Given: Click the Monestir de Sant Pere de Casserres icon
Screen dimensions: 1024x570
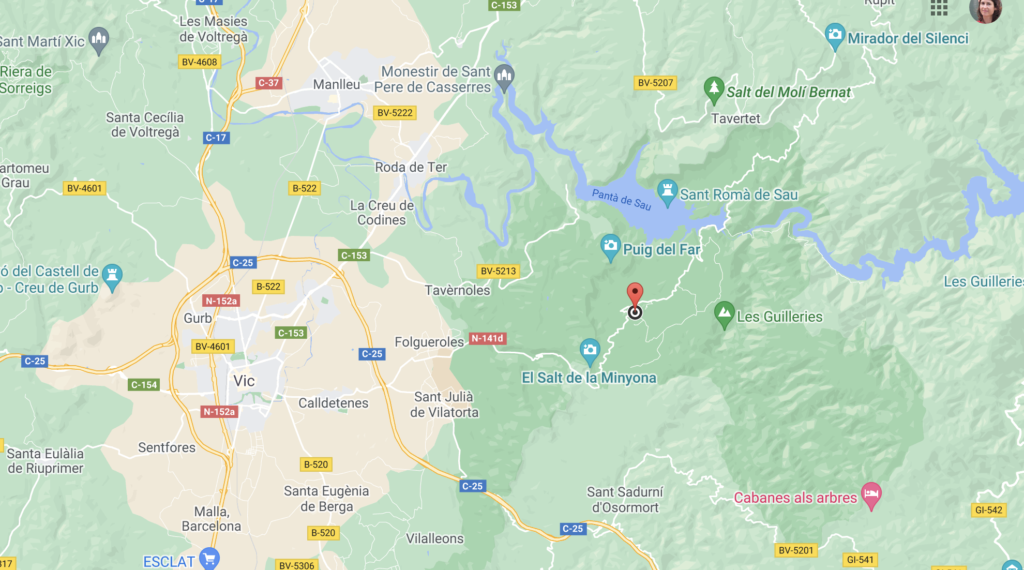Looking at the screenshot, I should pos(504,78).
